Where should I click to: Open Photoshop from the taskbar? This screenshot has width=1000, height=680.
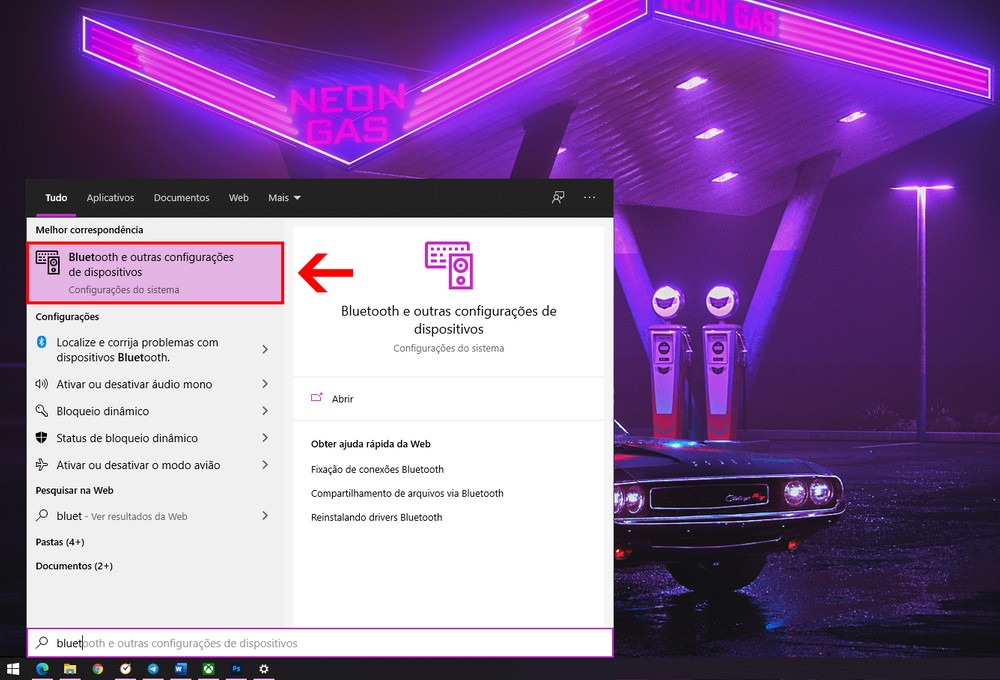tap(237, 668)
